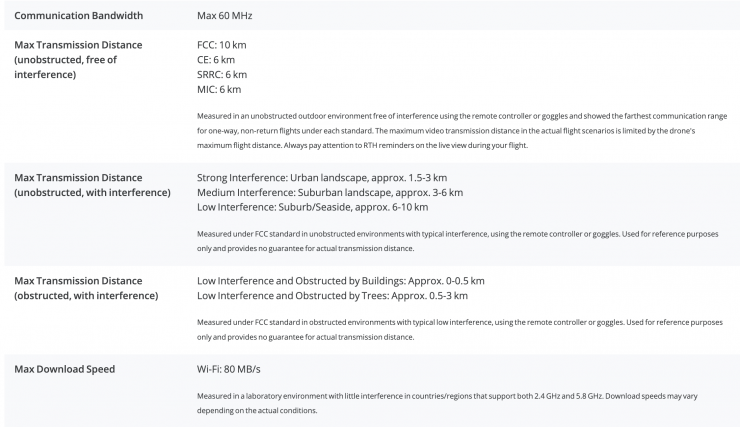Click the Max Download Speed row label
740x427 pixels.
pyautogui.click(x=65, y=369)
